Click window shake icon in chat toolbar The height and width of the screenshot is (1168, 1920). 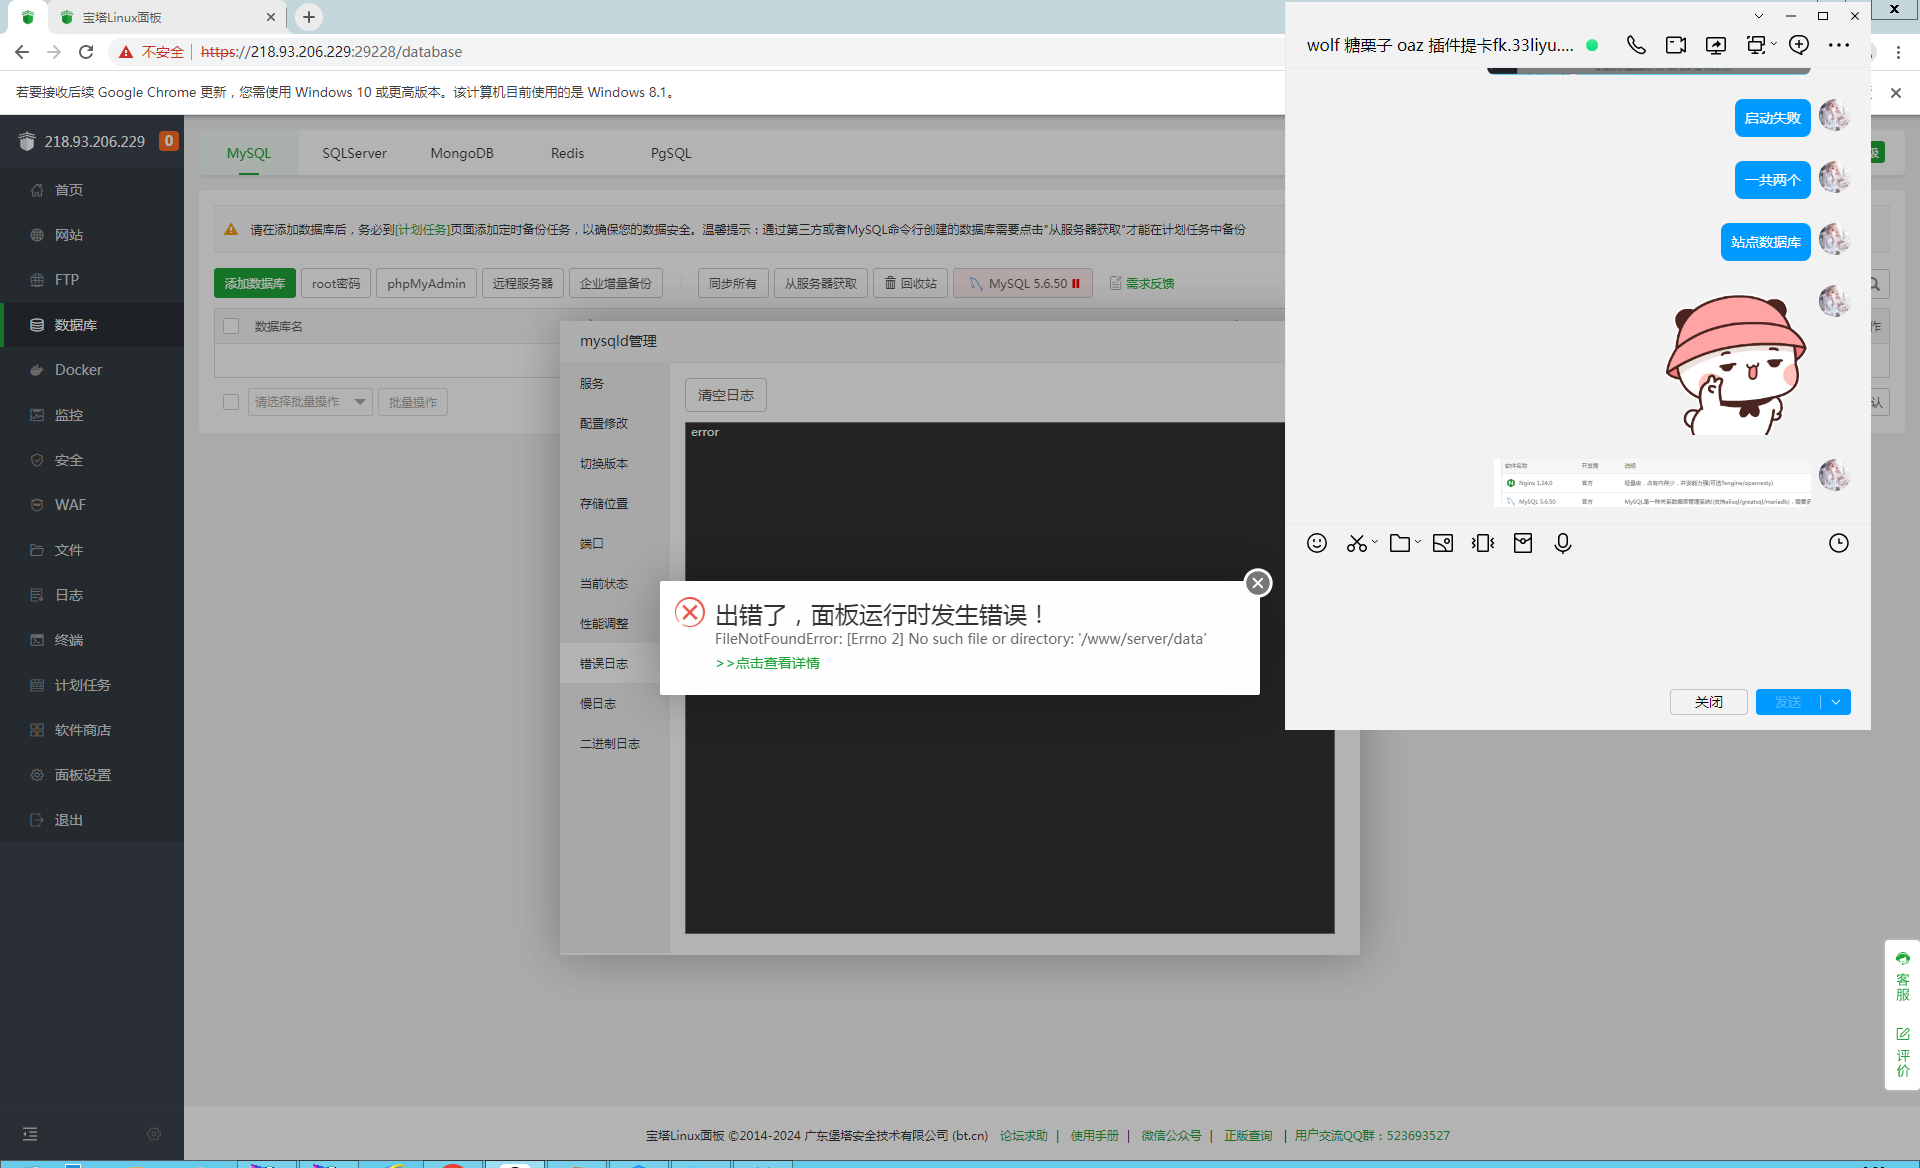pos(1483,543)
